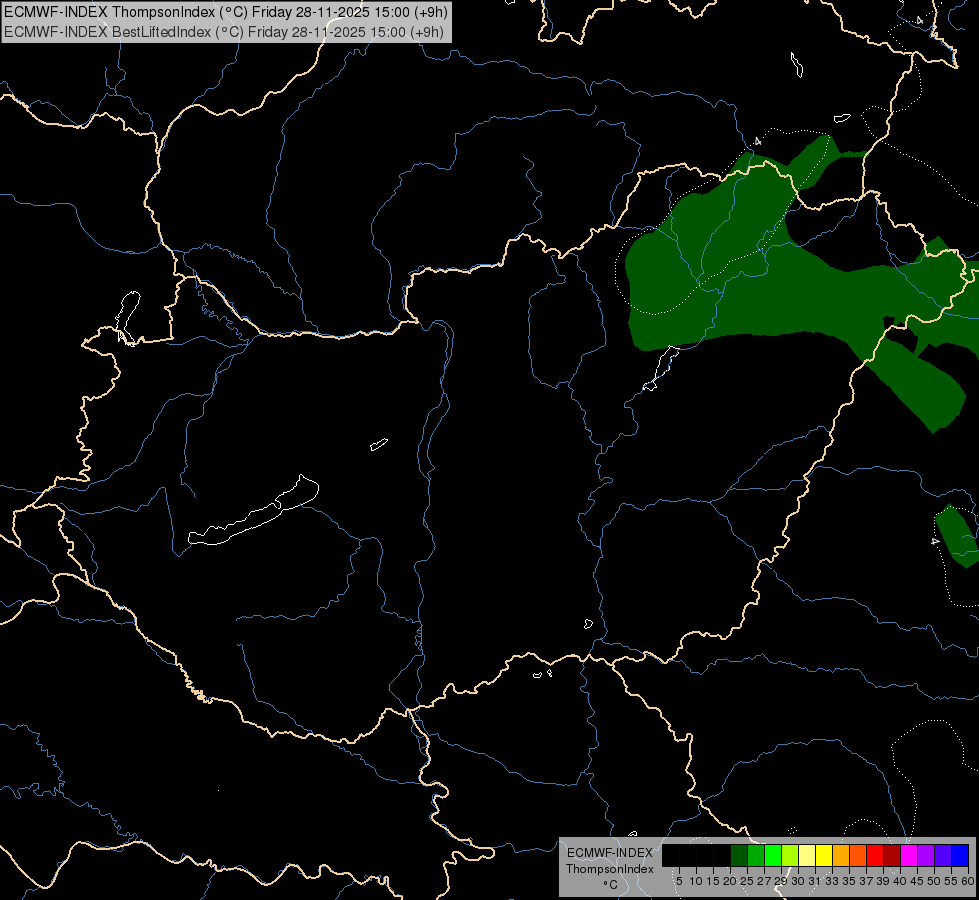Click the blue 55–60 legend swatch
This screenshot has height=900, width=979.
pyautogui.click(x=960, y=856)
